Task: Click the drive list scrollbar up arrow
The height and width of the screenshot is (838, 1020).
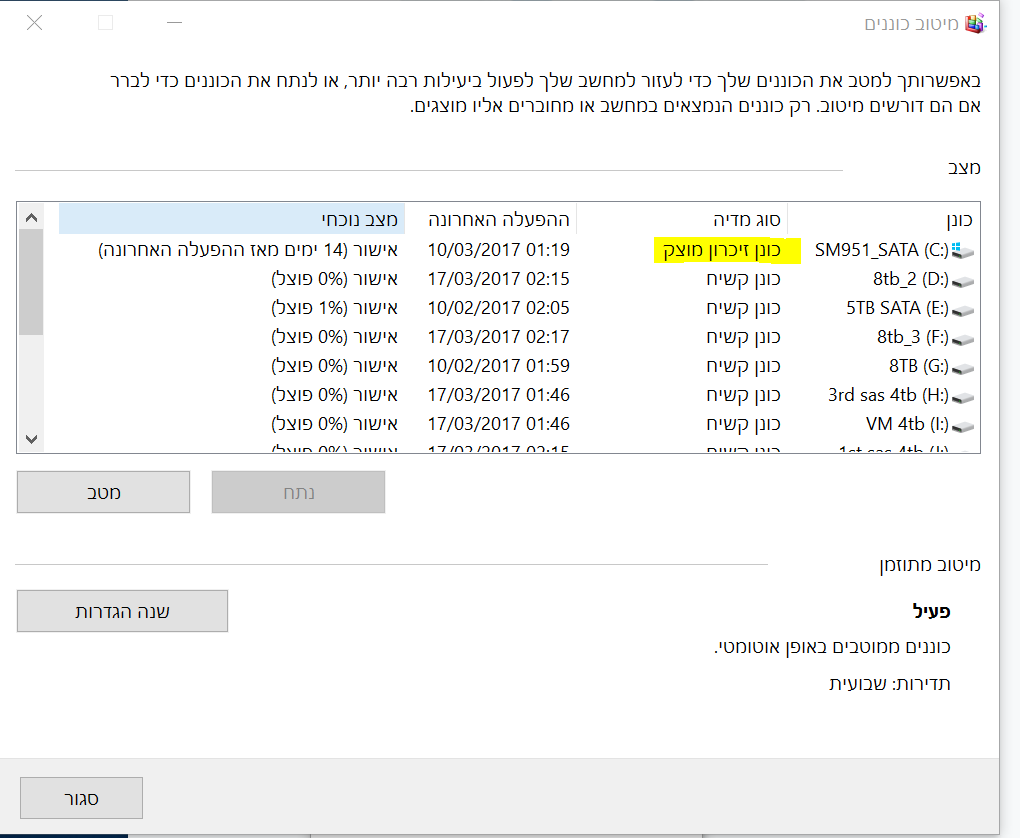Action: [x=31, y=217]
